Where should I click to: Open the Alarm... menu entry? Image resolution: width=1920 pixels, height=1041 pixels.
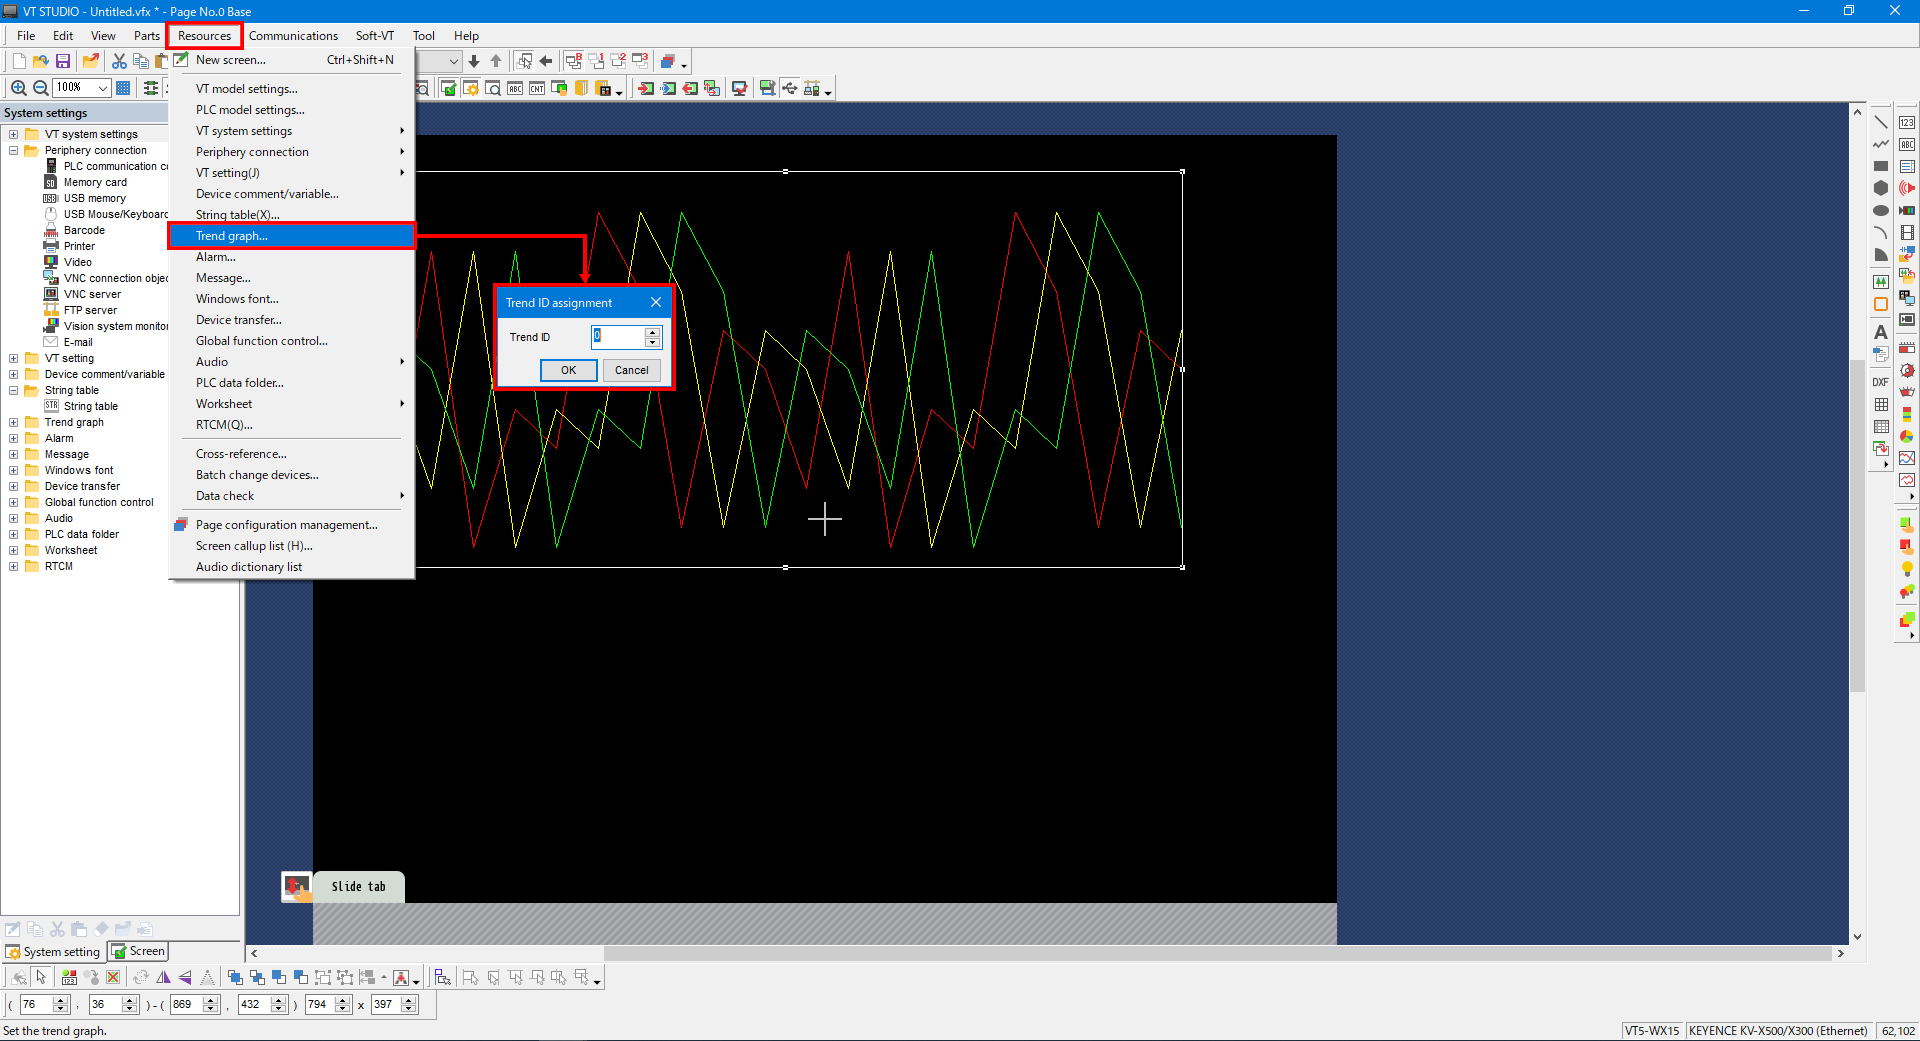(x=216, y=257)
